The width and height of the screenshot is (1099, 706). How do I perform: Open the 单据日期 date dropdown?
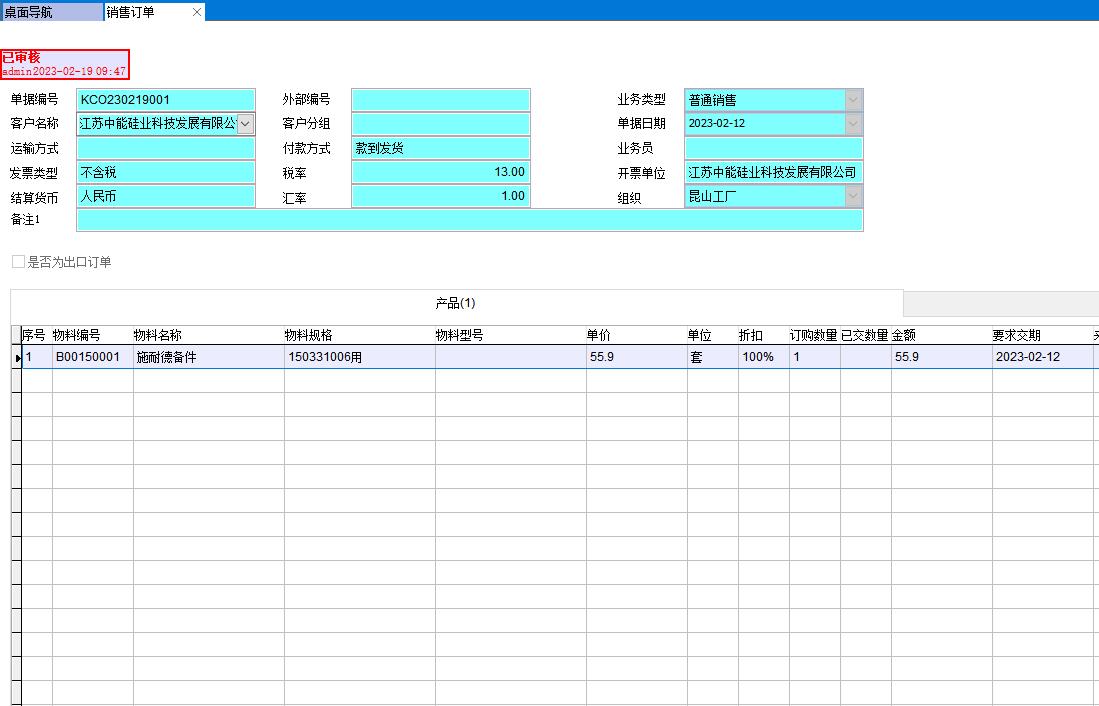pyautogui.click(x=851, y=123)
